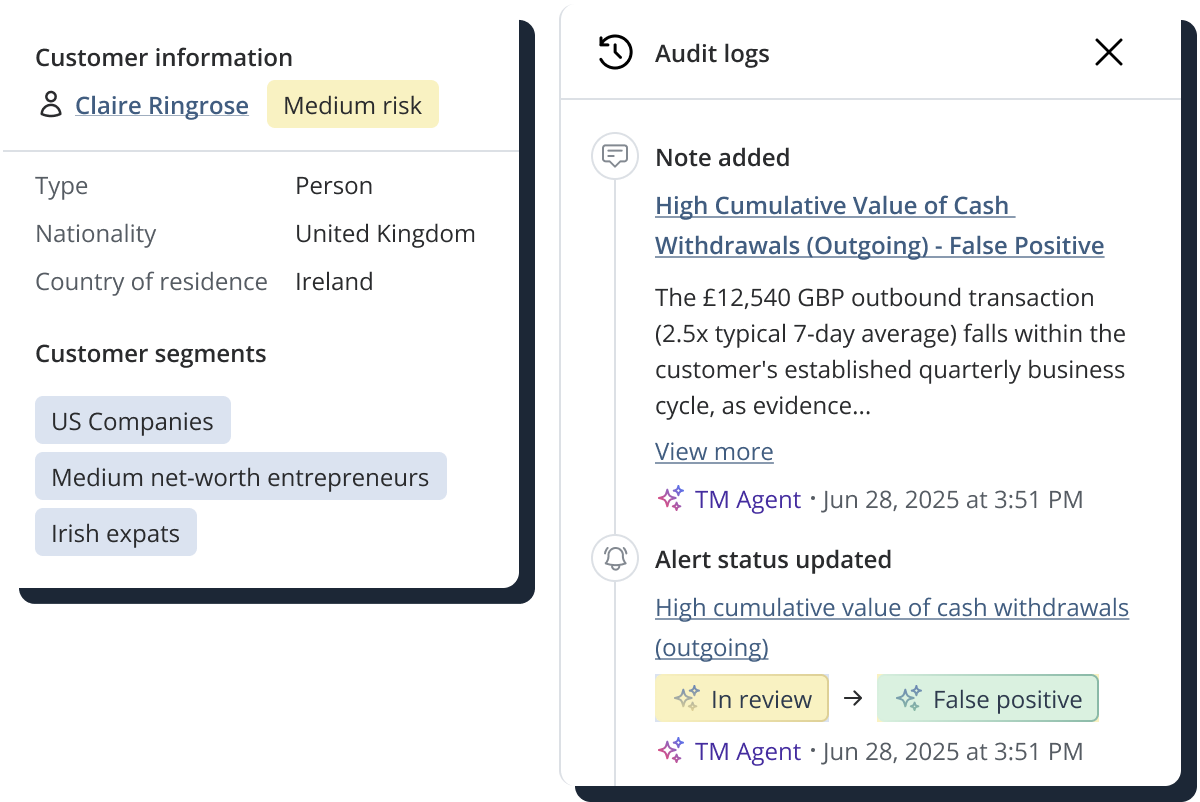Select Medium net-worth entrepreneurs segment tag

click(x=240, y=477)
